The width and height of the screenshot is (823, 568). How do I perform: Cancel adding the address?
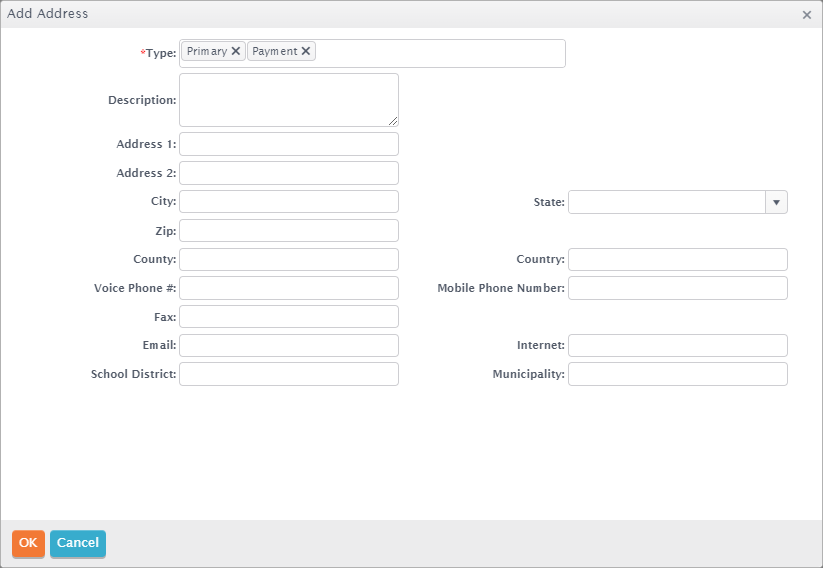coord(78,543)
